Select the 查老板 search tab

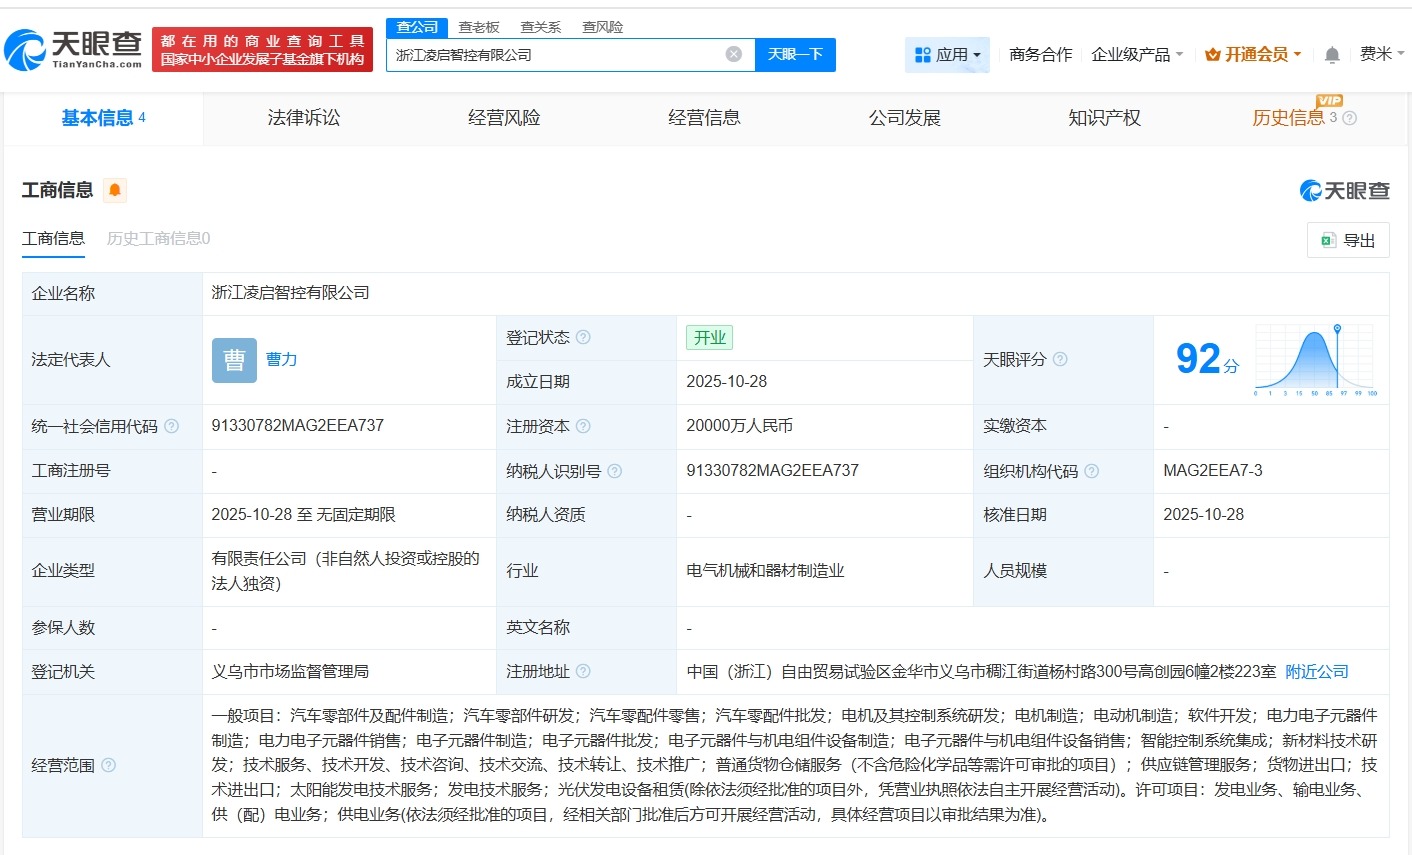point(478,27)
